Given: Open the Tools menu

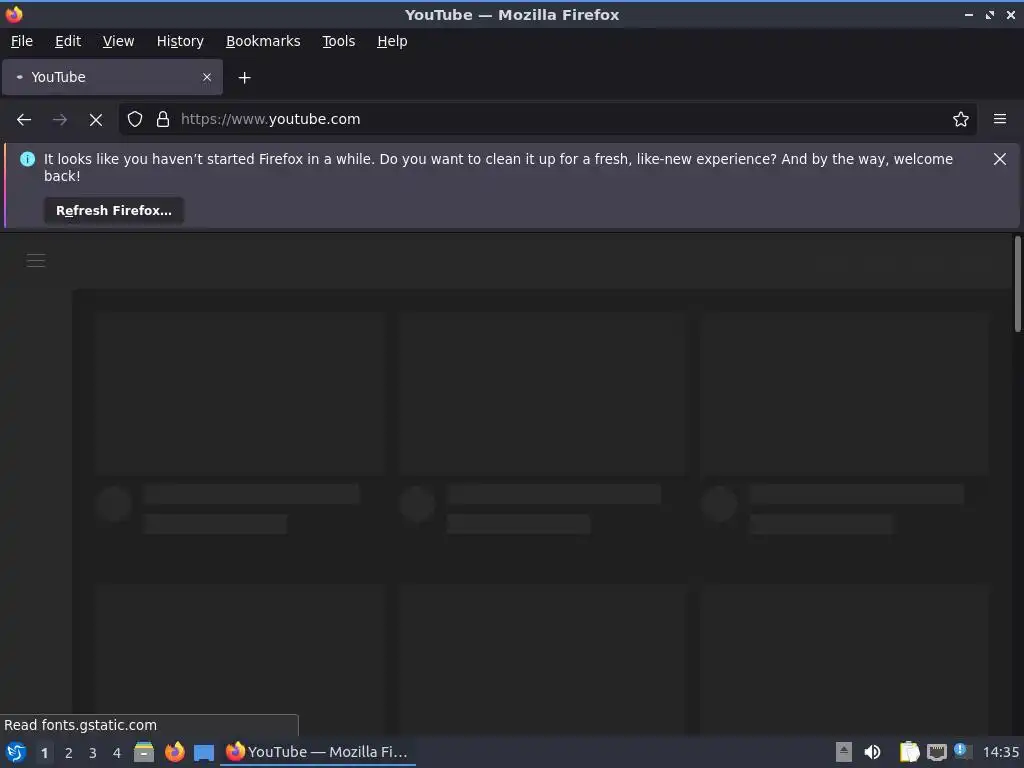Looking at the screenshot, I should coord(338,41).
